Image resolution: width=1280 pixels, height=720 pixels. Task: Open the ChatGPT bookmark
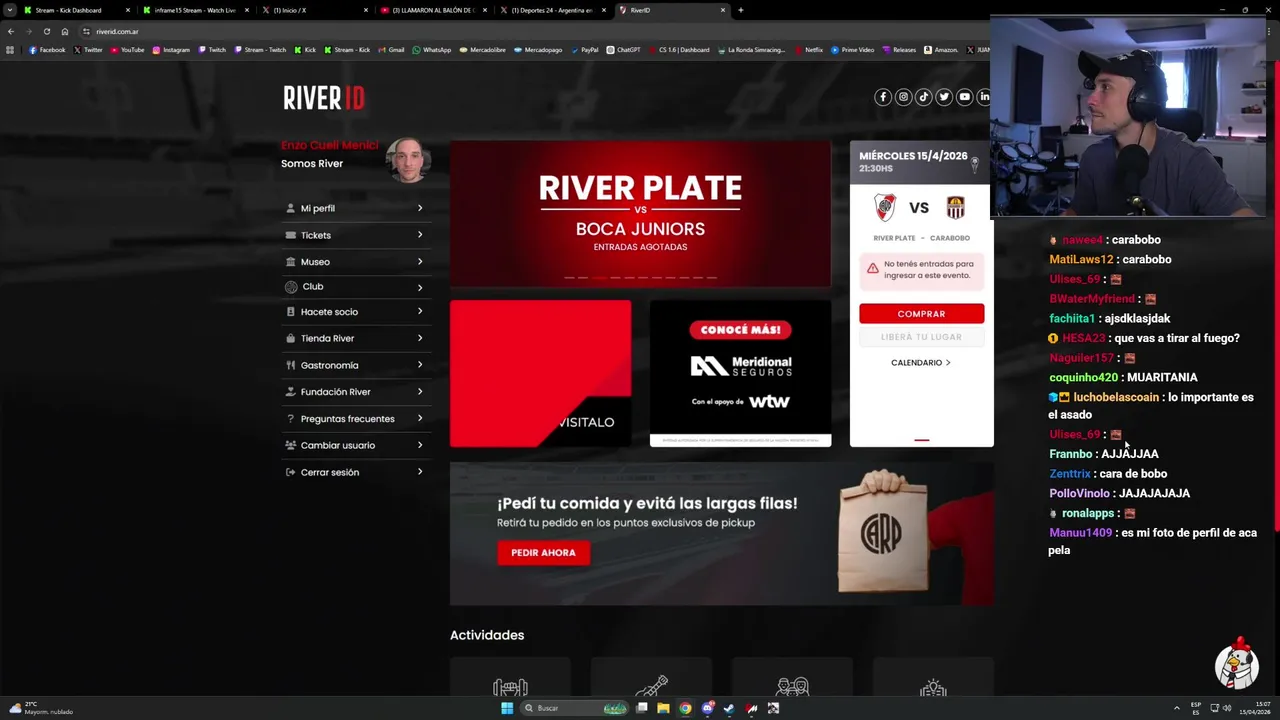click(624, 50)
